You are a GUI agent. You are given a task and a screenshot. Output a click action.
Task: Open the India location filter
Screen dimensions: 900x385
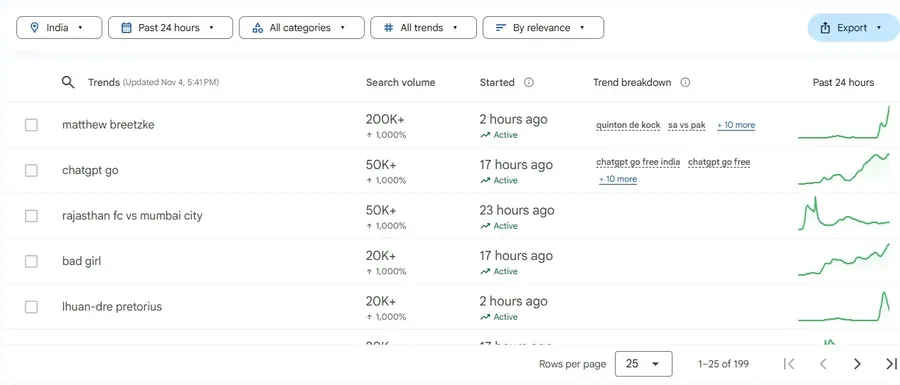[x=59, y=28]
